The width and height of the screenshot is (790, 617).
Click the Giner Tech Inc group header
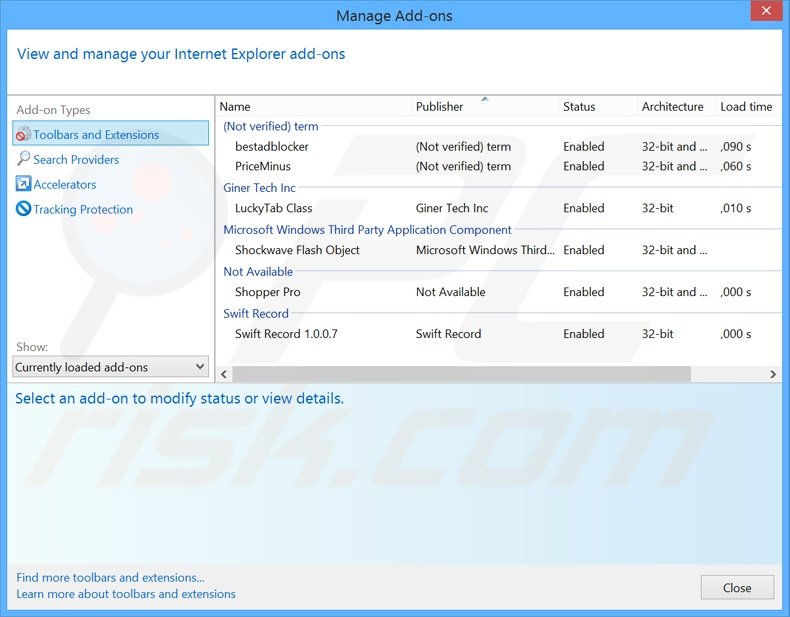coord(259,187)
